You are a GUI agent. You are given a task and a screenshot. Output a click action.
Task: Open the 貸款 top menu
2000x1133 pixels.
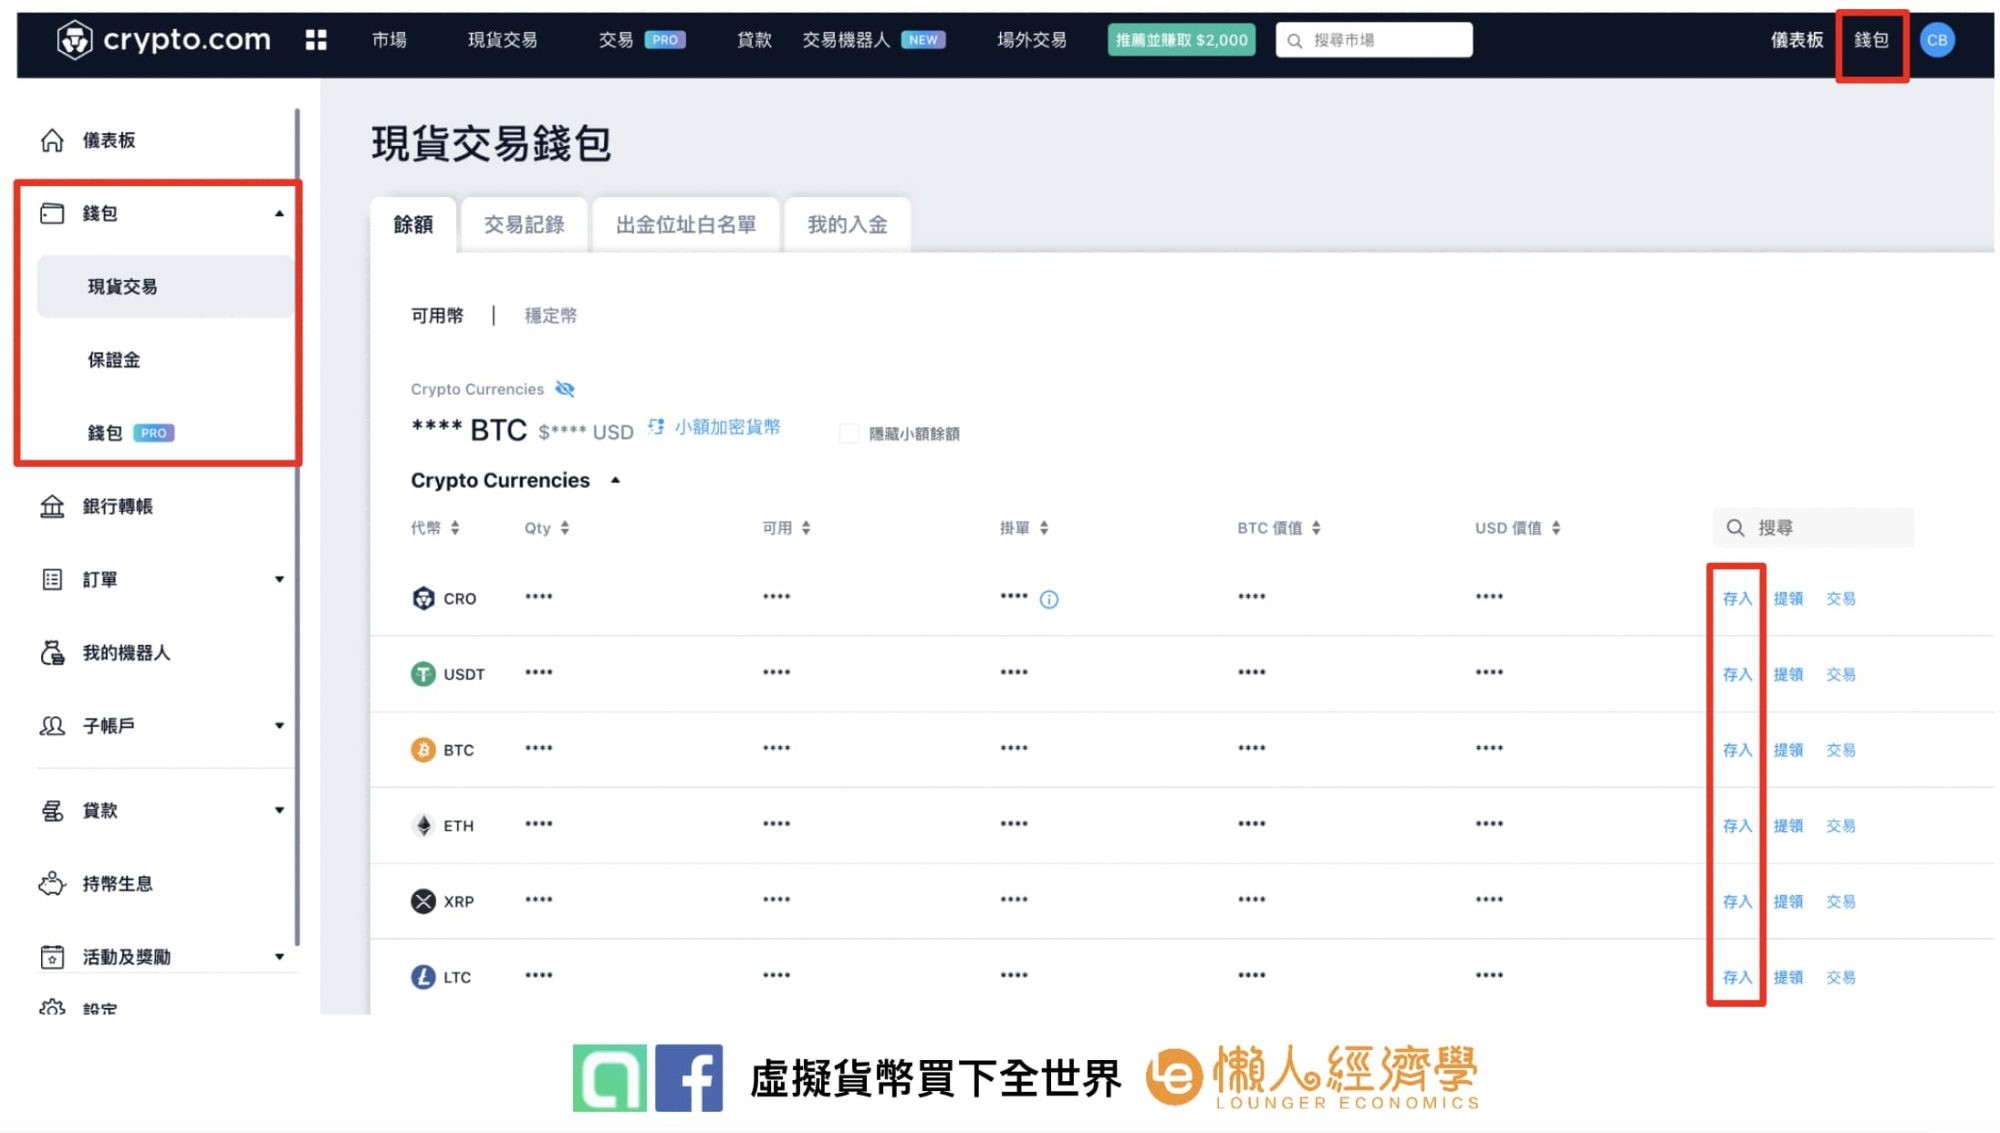coord(754,40)
